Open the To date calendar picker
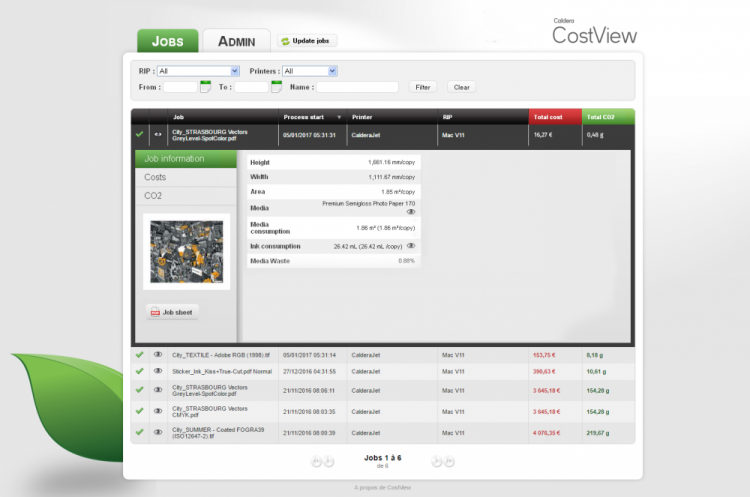 pos(277,87)
